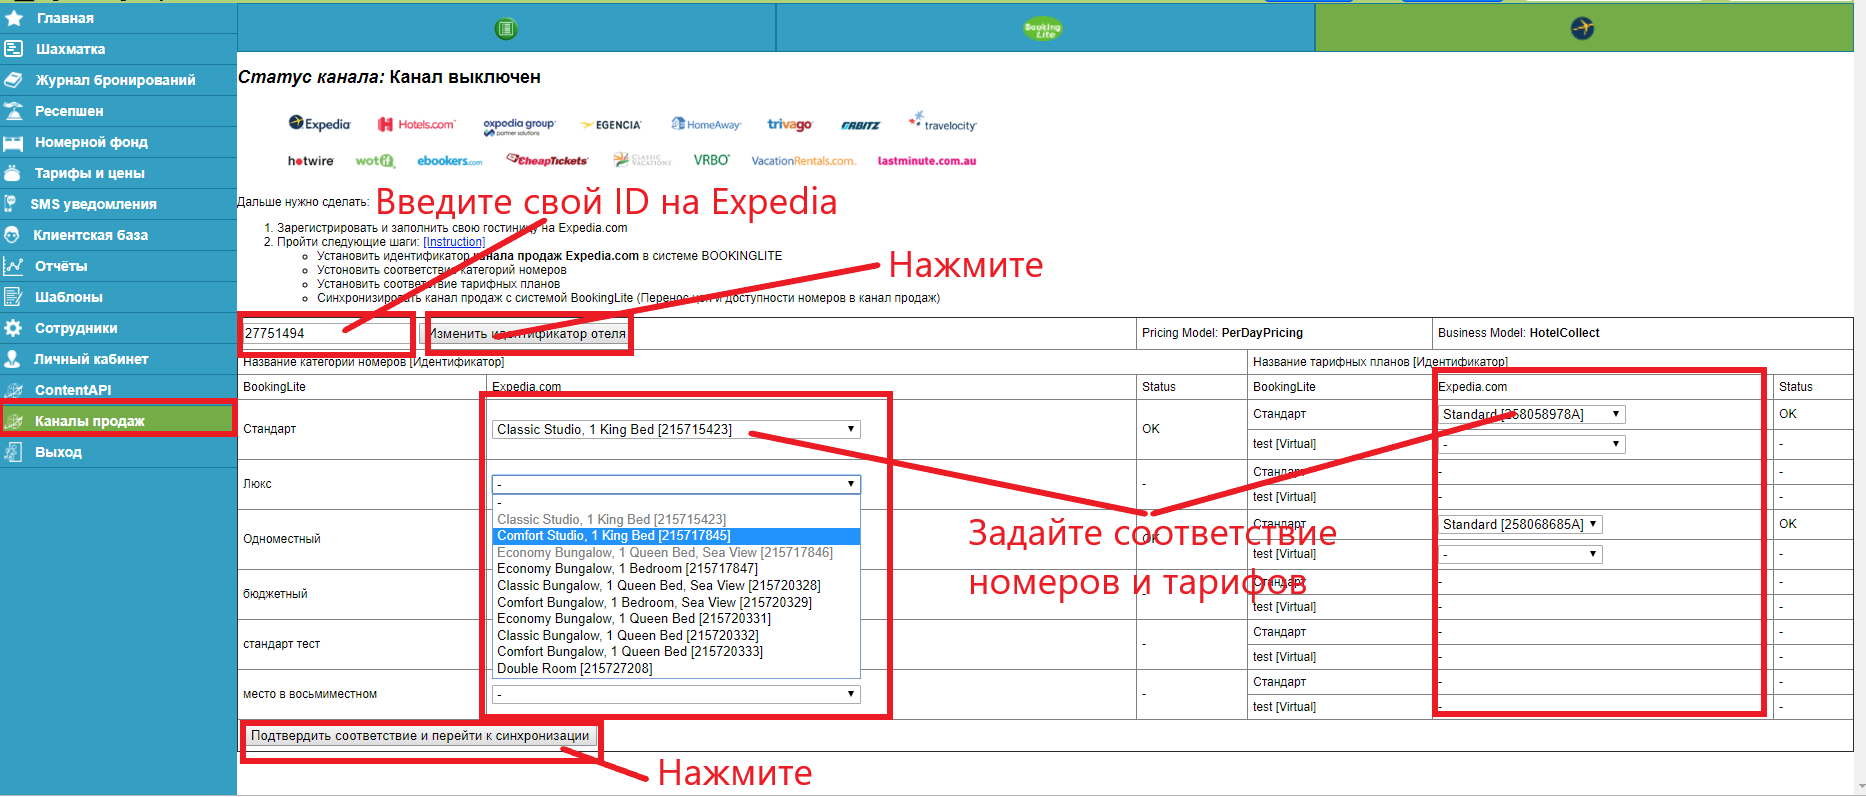
Task: Click the Шаблоны document icon
Action: click(x=14, y=297)
